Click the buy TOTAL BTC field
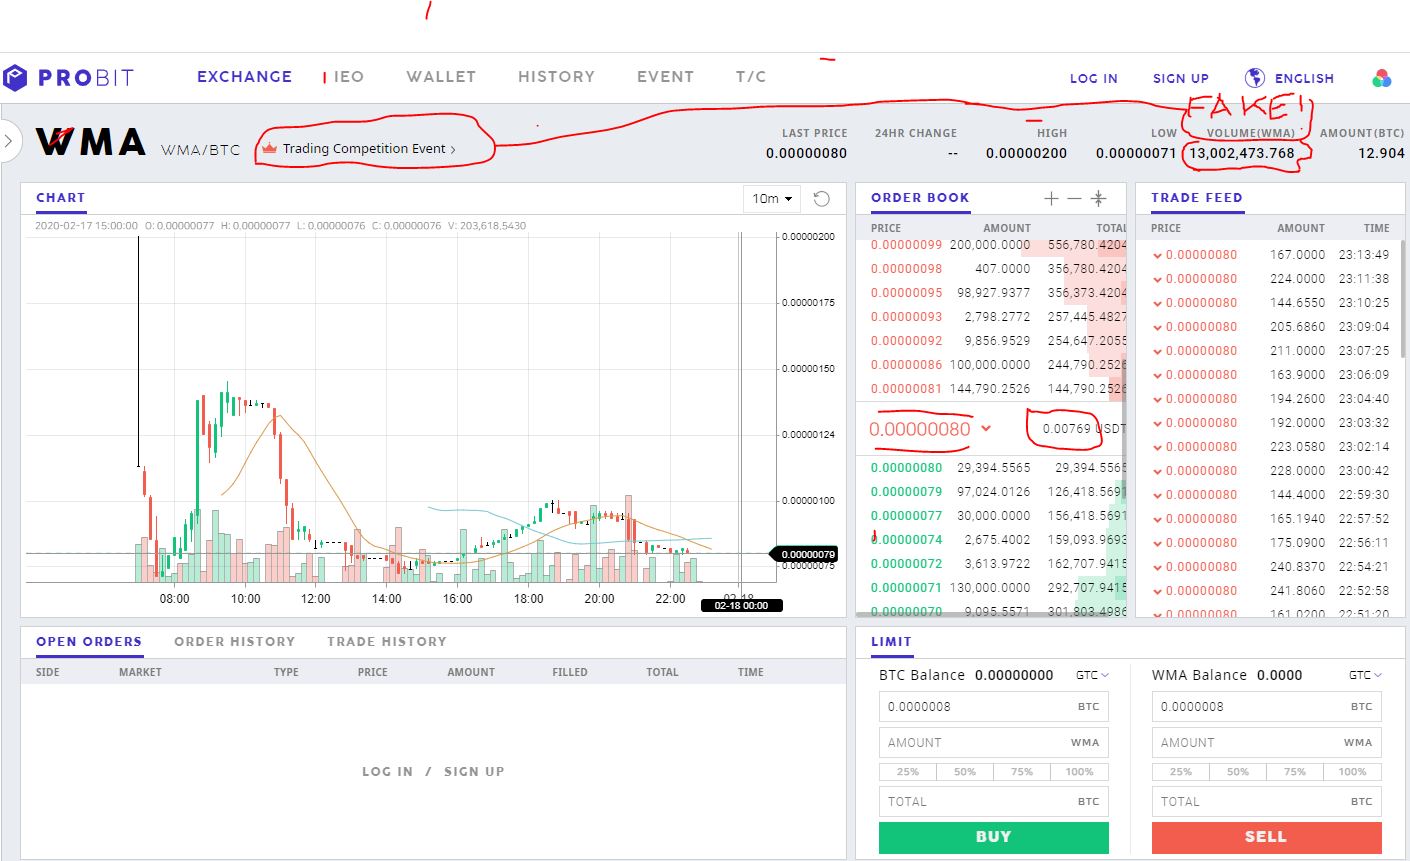Screen dimensions: 1410x861 (994, 801)
